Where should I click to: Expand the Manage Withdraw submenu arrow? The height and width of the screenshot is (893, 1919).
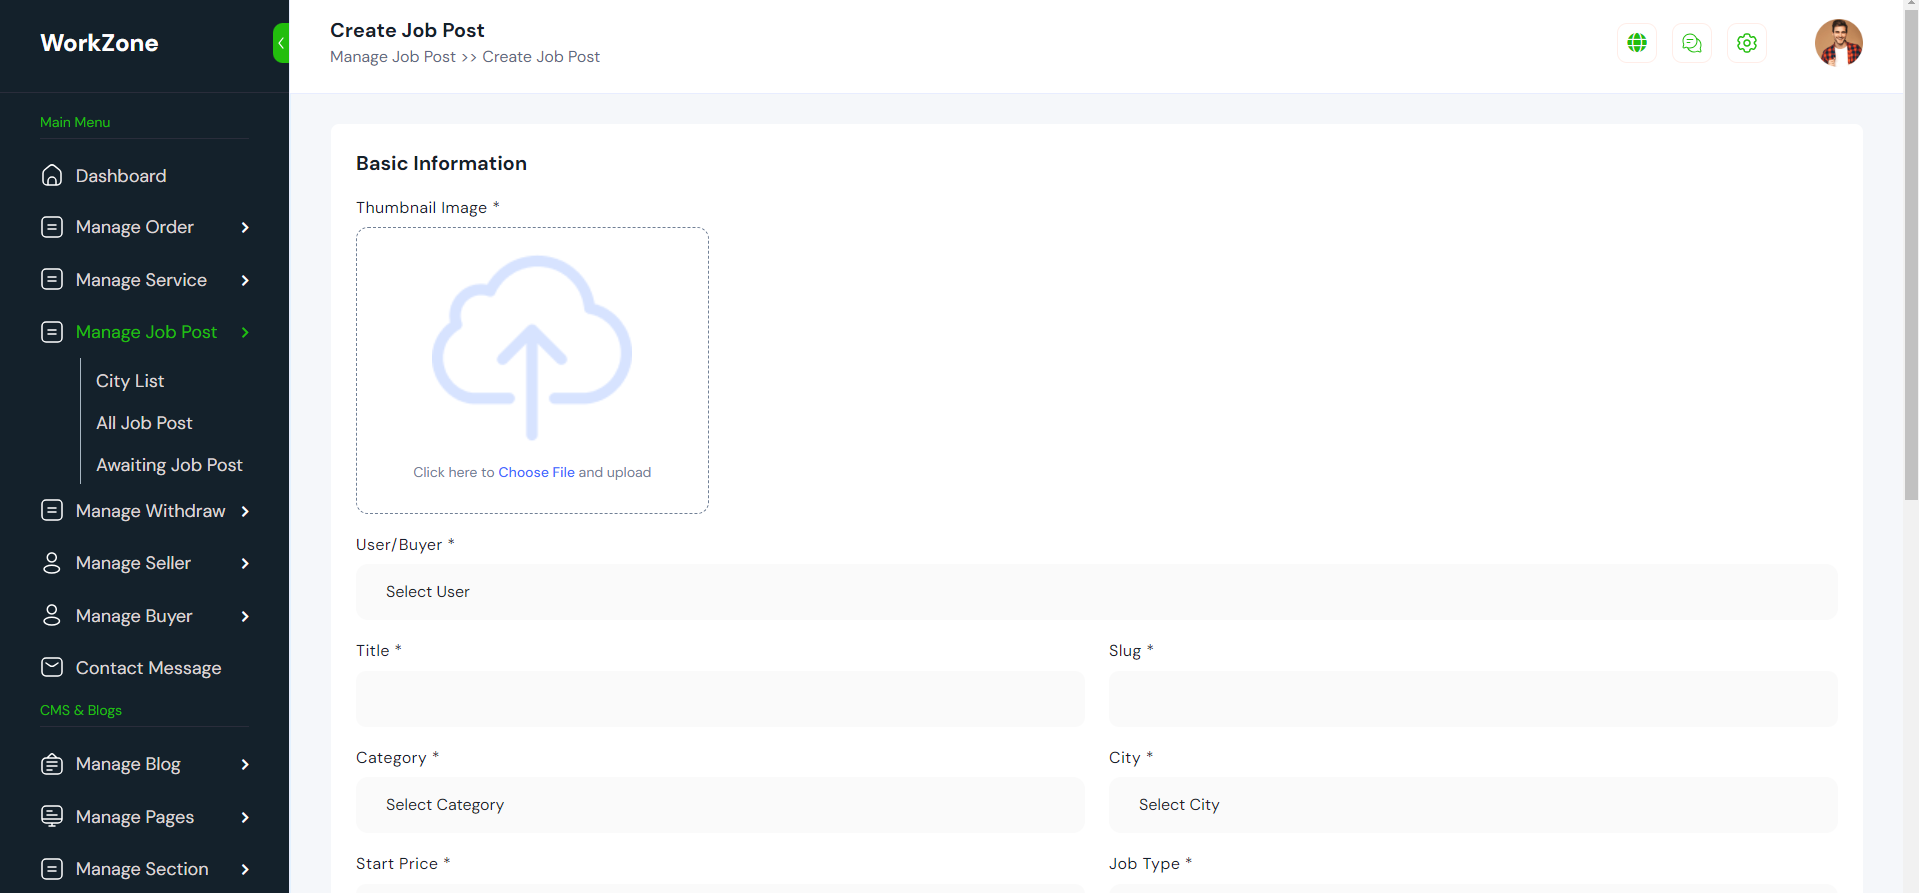(245, 511)
